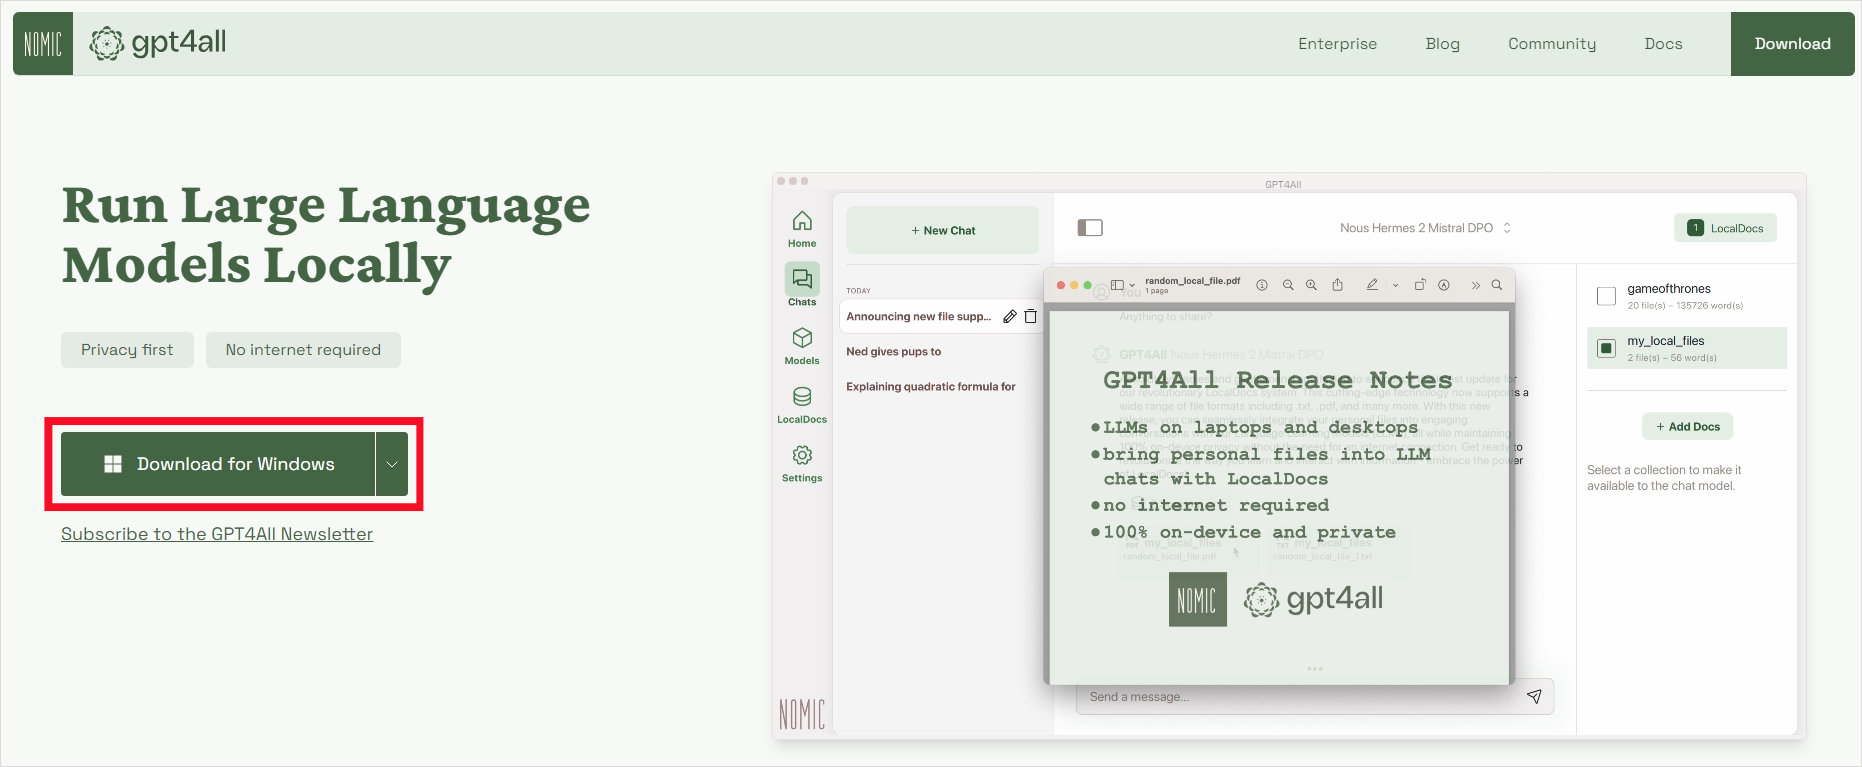Click Download for Windows

pos(218,464)
